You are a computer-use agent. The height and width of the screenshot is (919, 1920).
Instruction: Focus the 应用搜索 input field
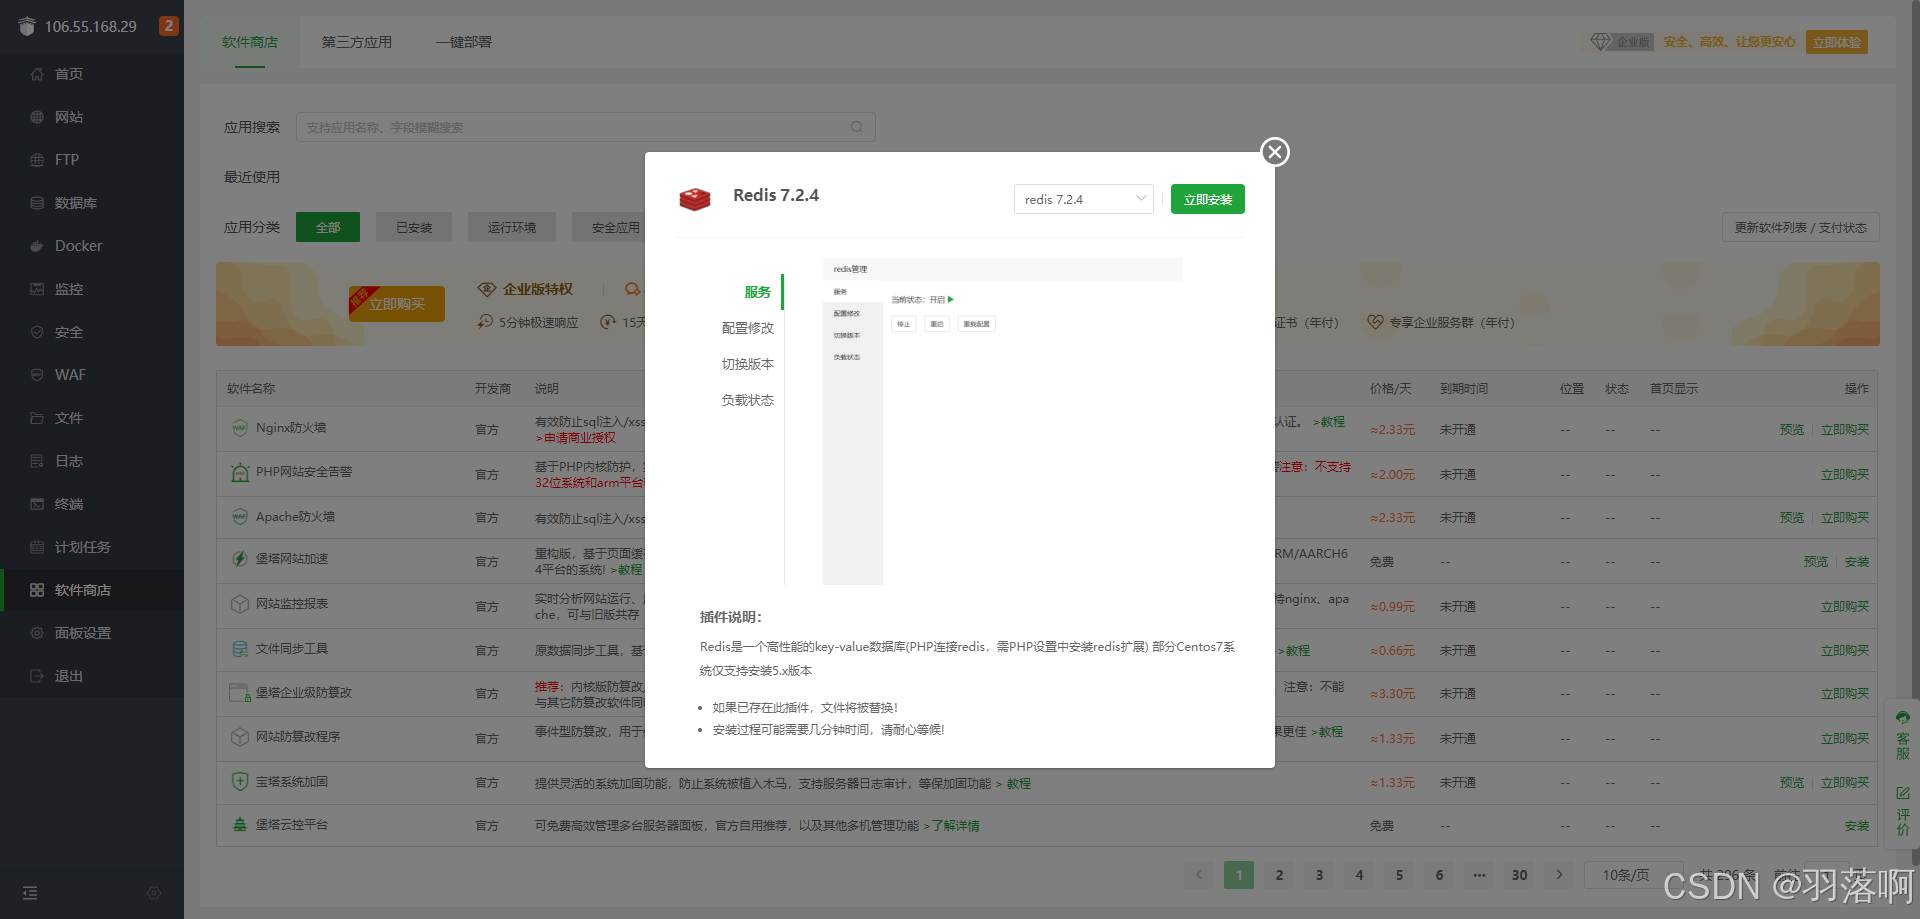click(585, 127)
